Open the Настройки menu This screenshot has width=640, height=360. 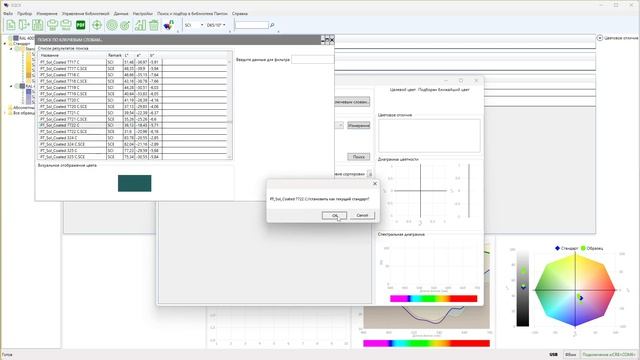pos(142,13)
